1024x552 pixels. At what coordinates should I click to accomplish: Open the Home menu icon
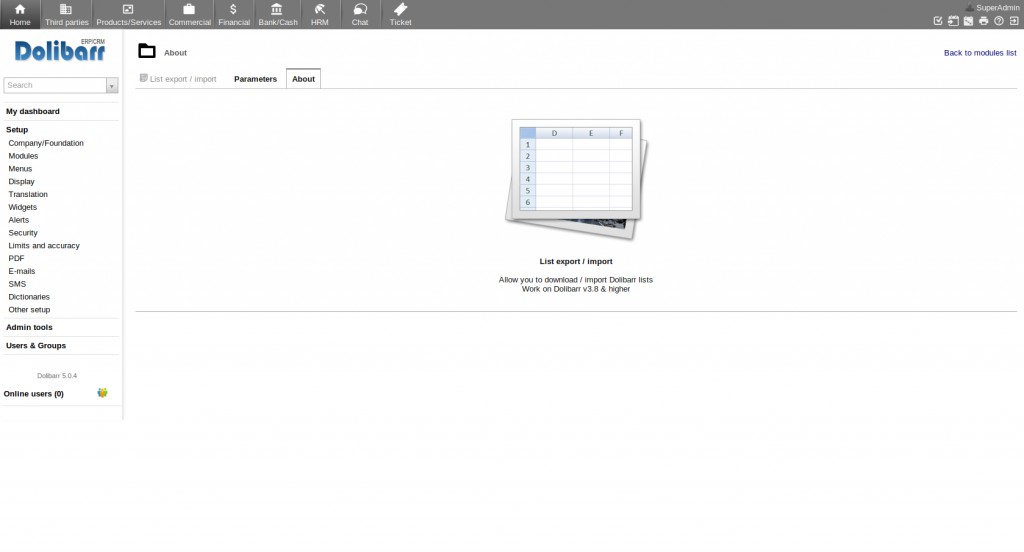point(20,14)
